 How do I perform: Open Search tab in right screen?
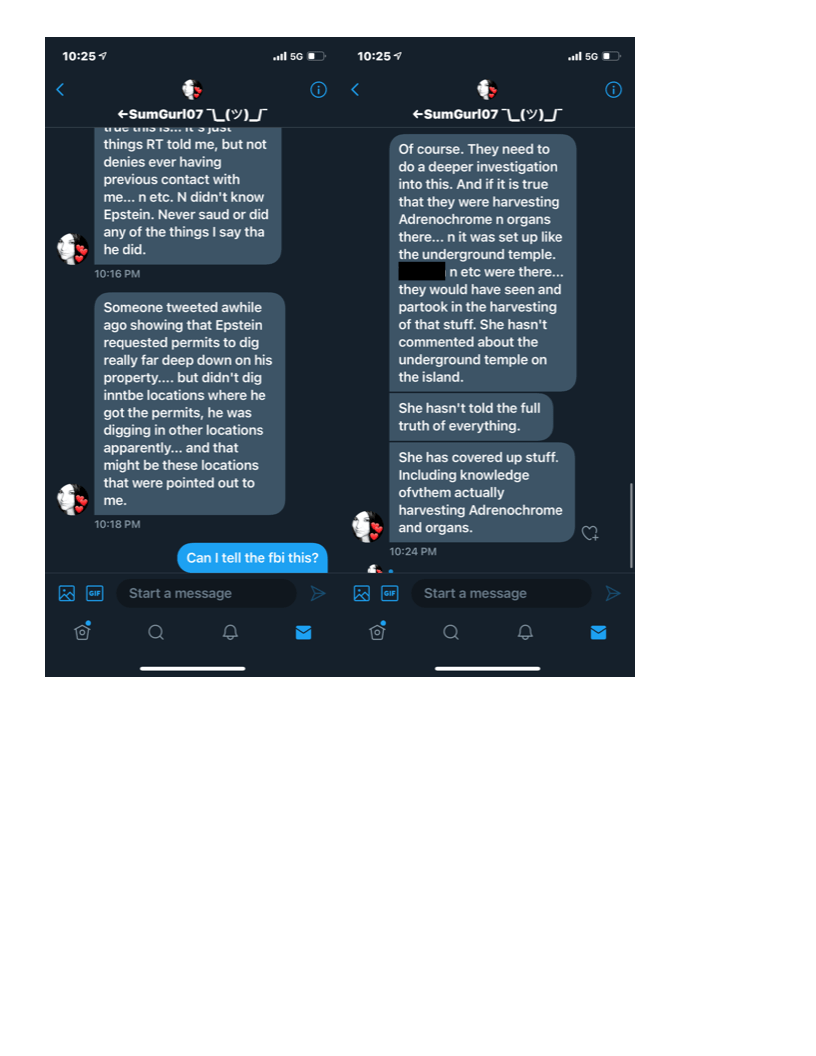point(451,632)
